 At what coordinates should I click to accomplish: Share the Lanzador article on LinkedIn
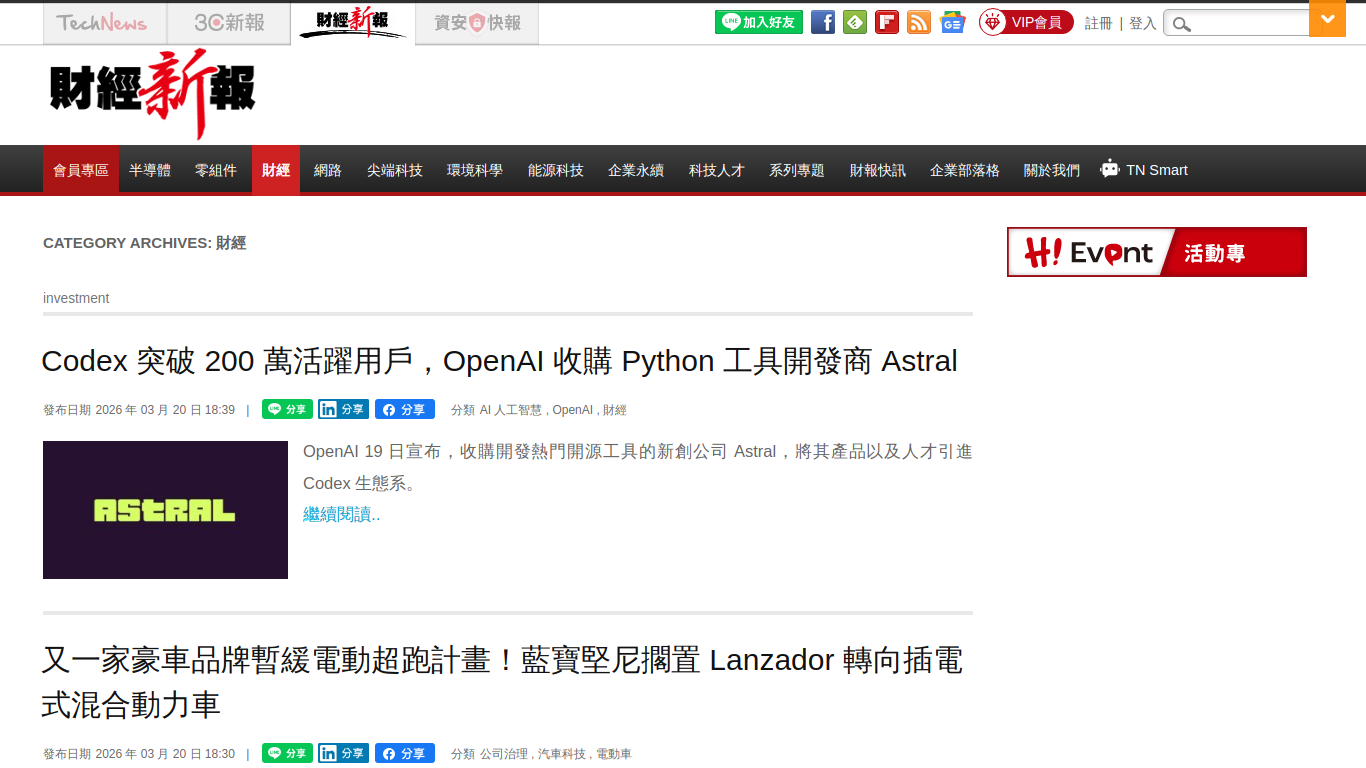point(343,753)
